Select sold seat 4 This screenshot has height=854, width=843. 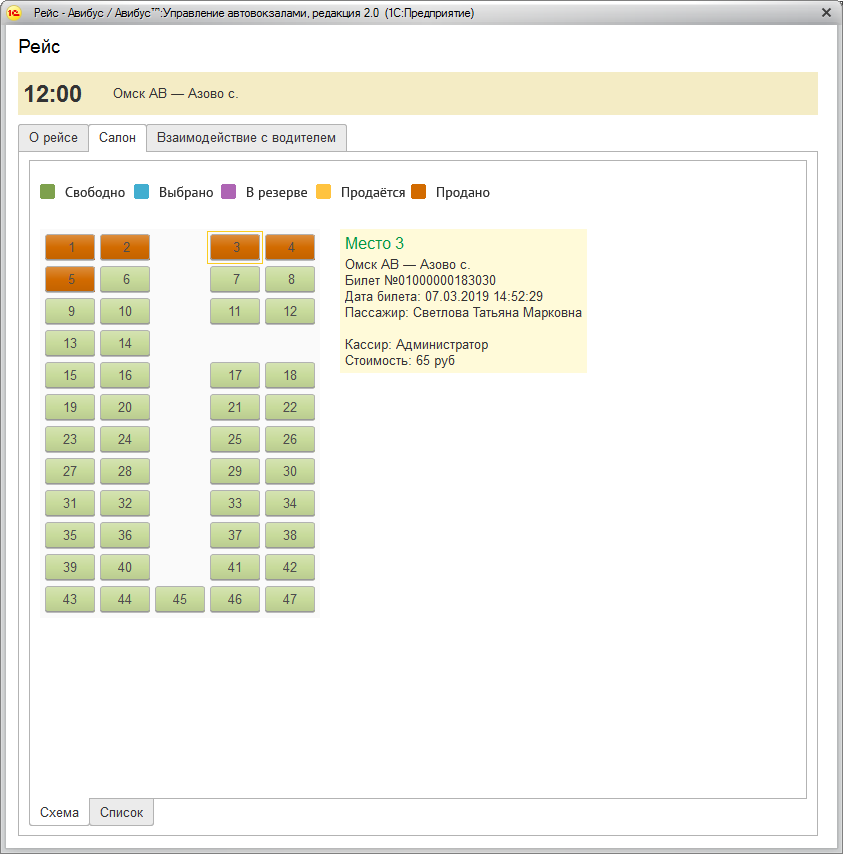coord(290,247)
